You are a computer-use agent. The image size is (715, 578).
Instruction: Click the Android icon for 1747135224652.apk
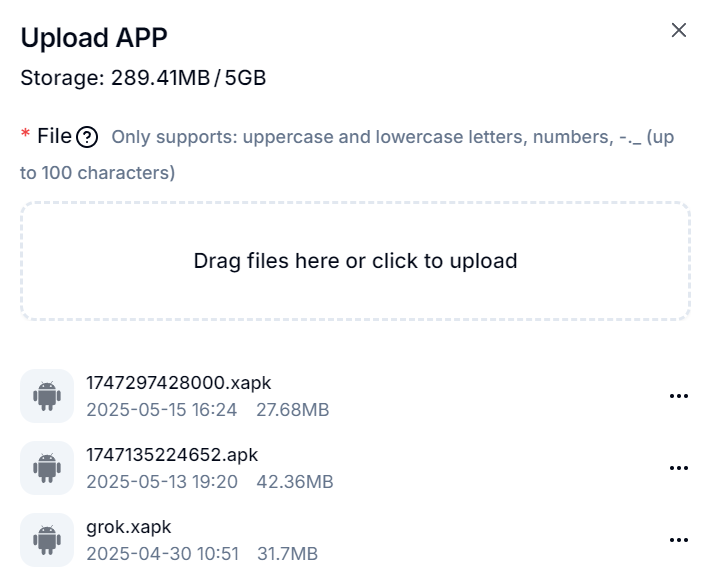coord(47,468)
